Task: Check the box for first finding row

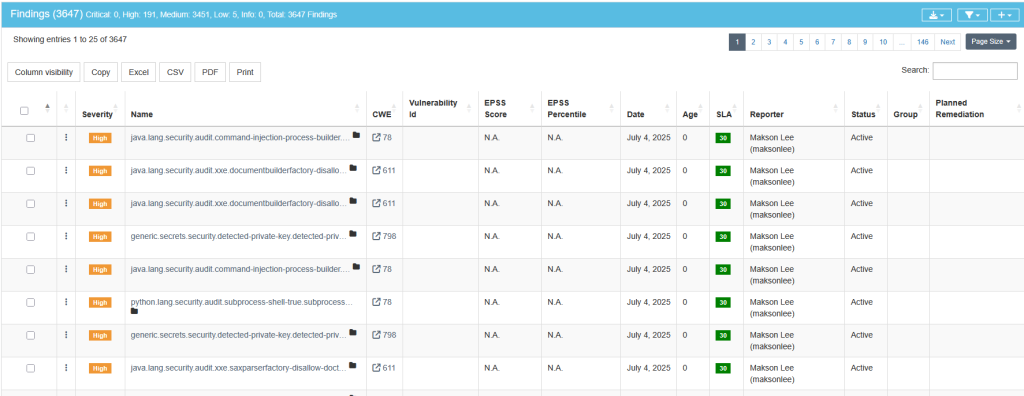Action: [x=31, y=138]
